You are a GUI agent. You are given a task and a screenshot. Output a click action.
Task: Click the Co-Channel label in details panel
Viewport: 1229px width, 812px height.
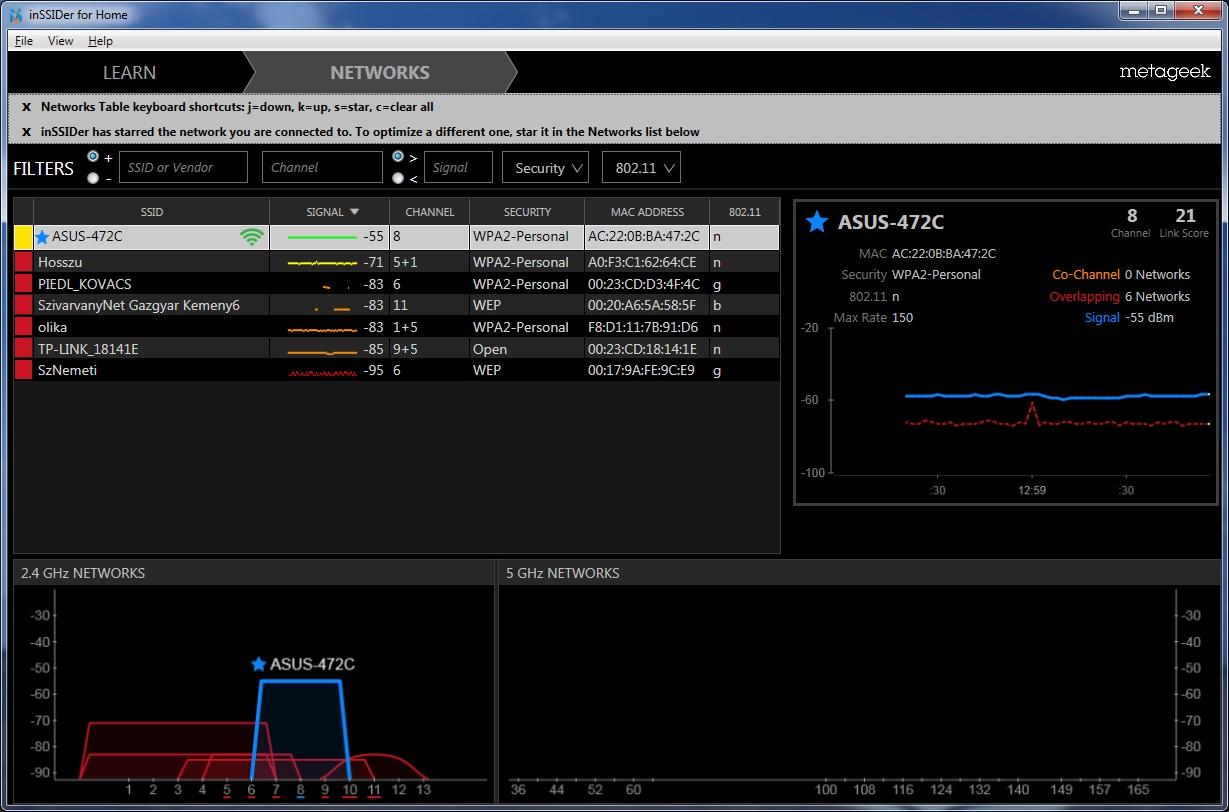(1086, 274)
